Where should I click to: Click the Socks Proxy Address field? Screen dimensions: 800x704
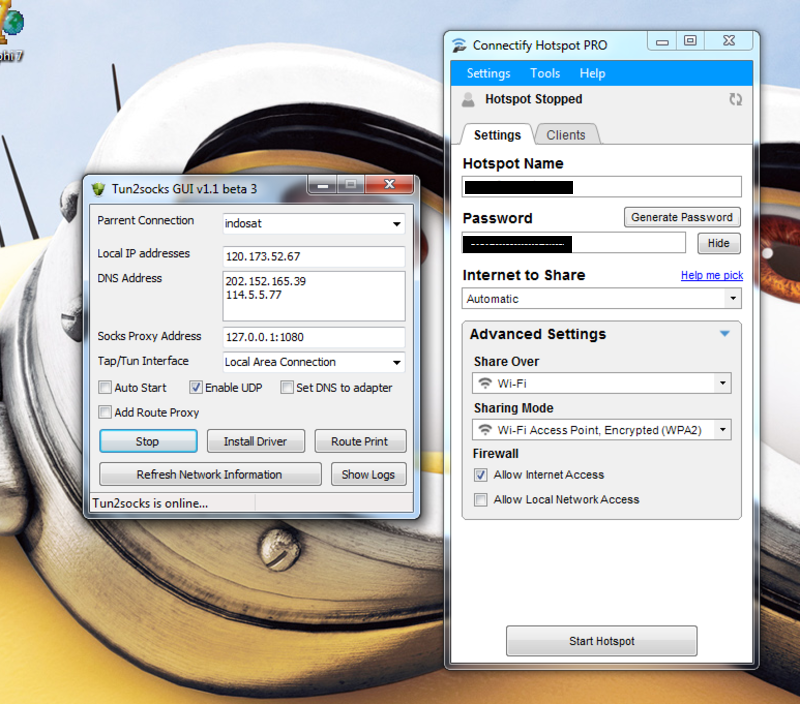314,337
